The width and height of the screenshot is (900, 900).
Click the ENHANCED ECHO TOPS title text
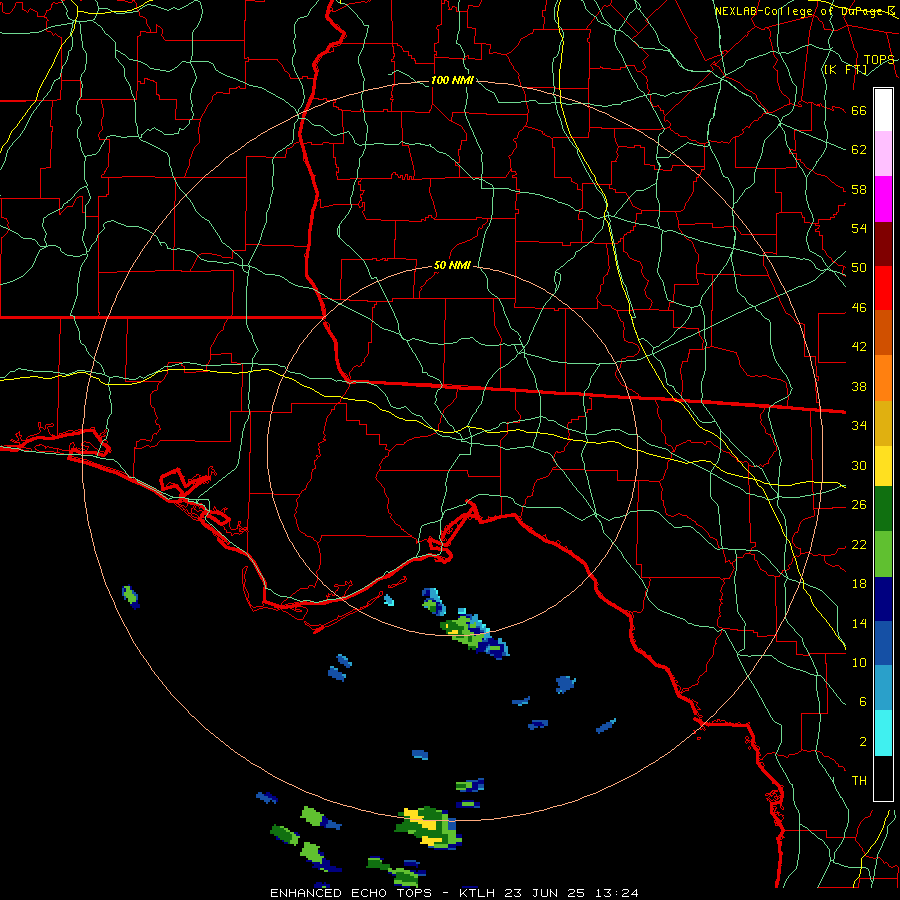click(x=351, y=893)
